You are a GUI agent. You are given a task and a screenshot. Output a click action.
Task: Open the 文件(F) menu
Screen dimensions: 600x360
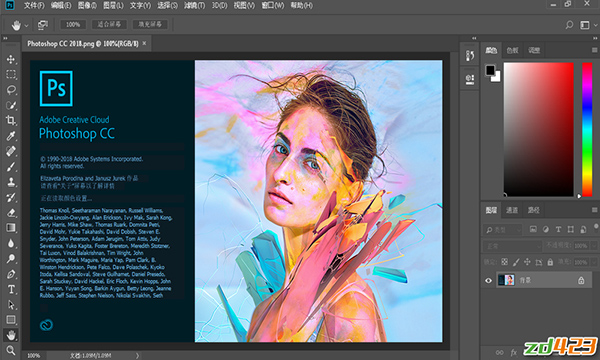click(34, 5)
